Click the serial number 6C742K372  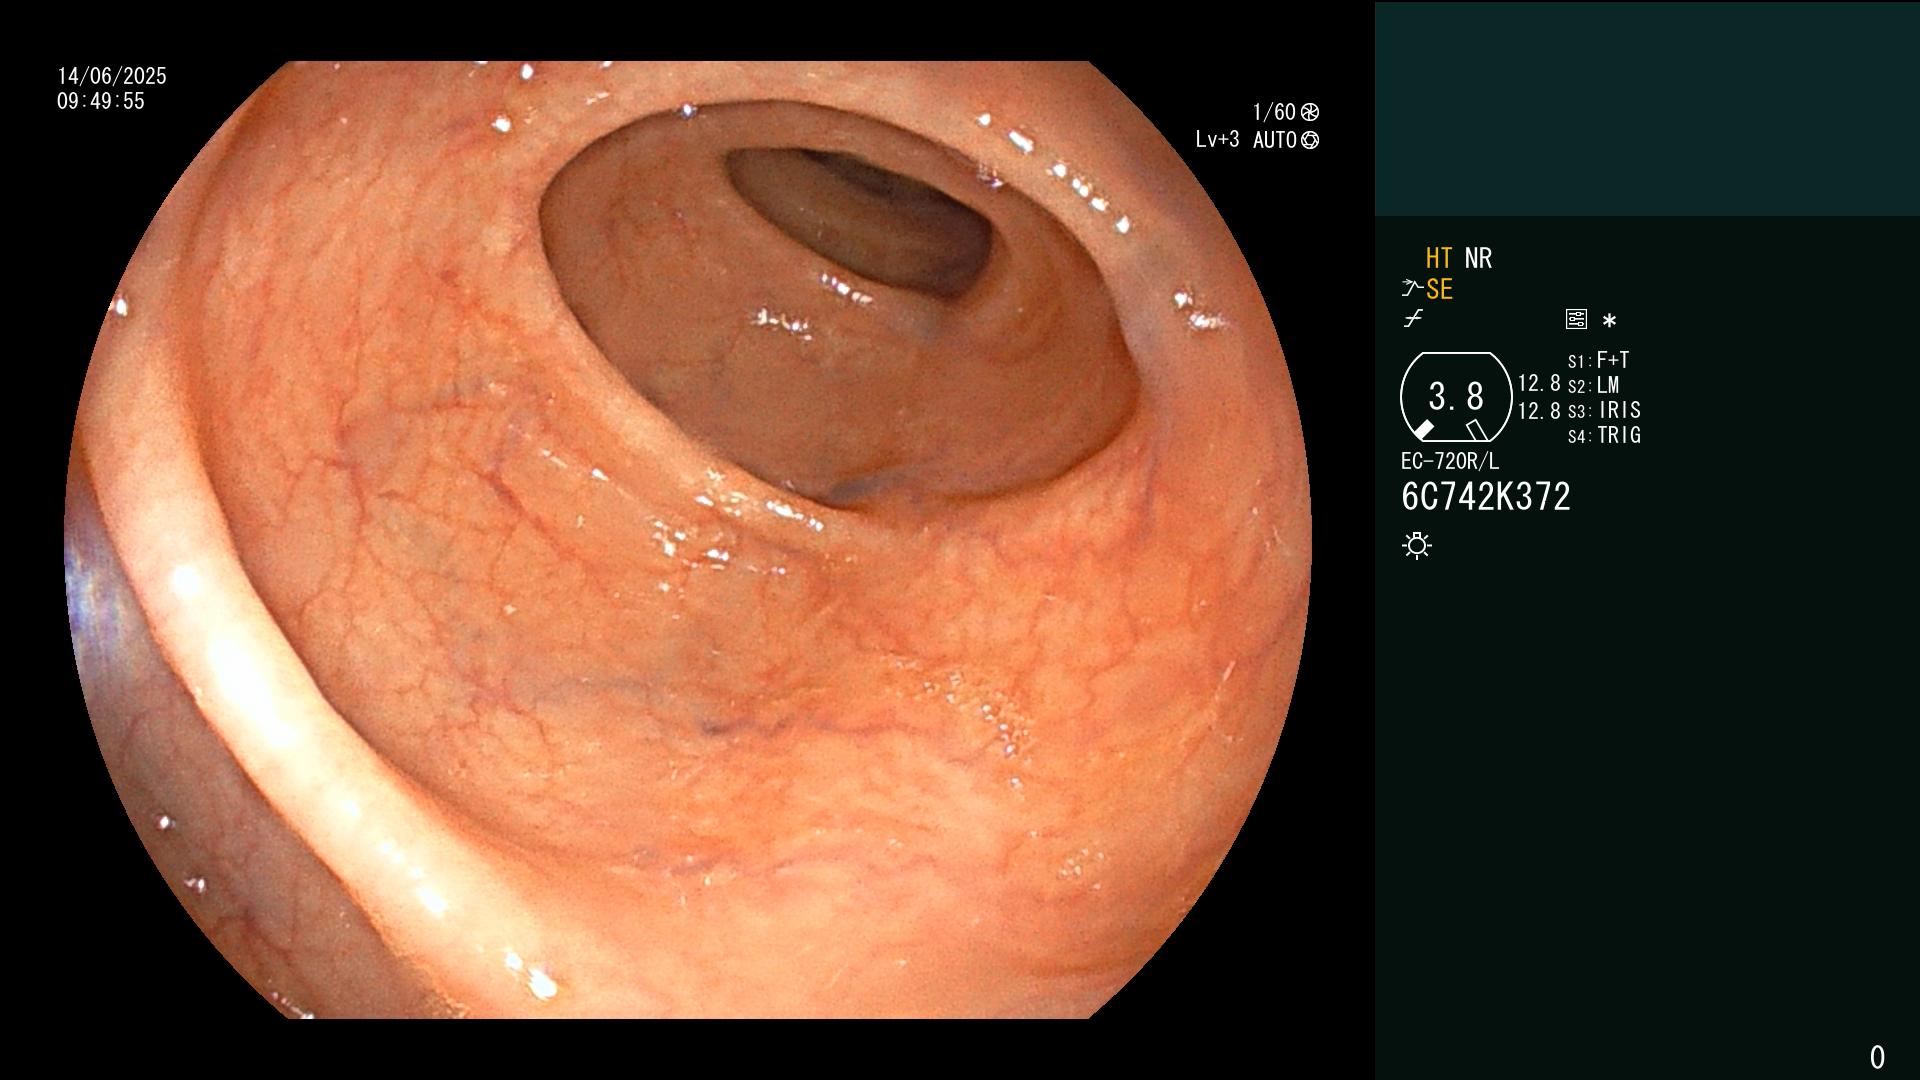1486,497
